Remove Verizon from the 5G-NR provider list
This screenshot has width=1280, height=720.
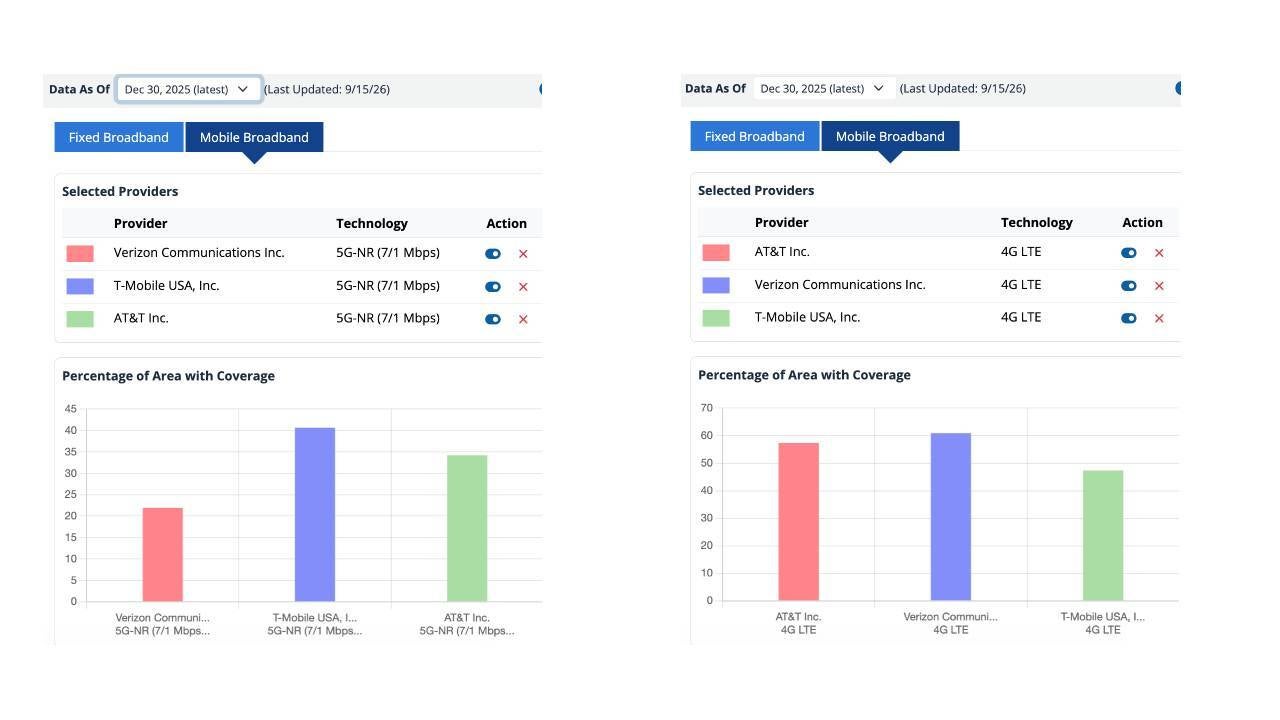[523, 254]
